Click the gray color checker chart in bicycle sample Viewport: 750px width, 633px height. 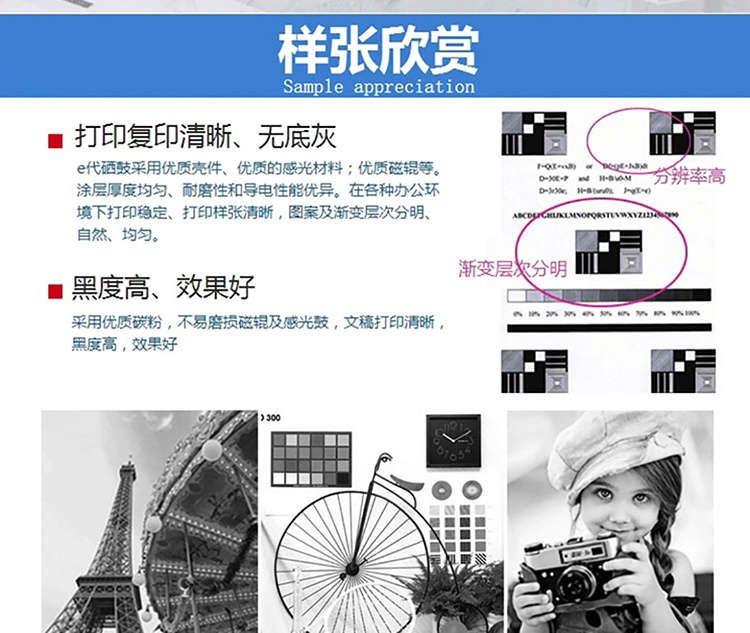click(311, 458)
